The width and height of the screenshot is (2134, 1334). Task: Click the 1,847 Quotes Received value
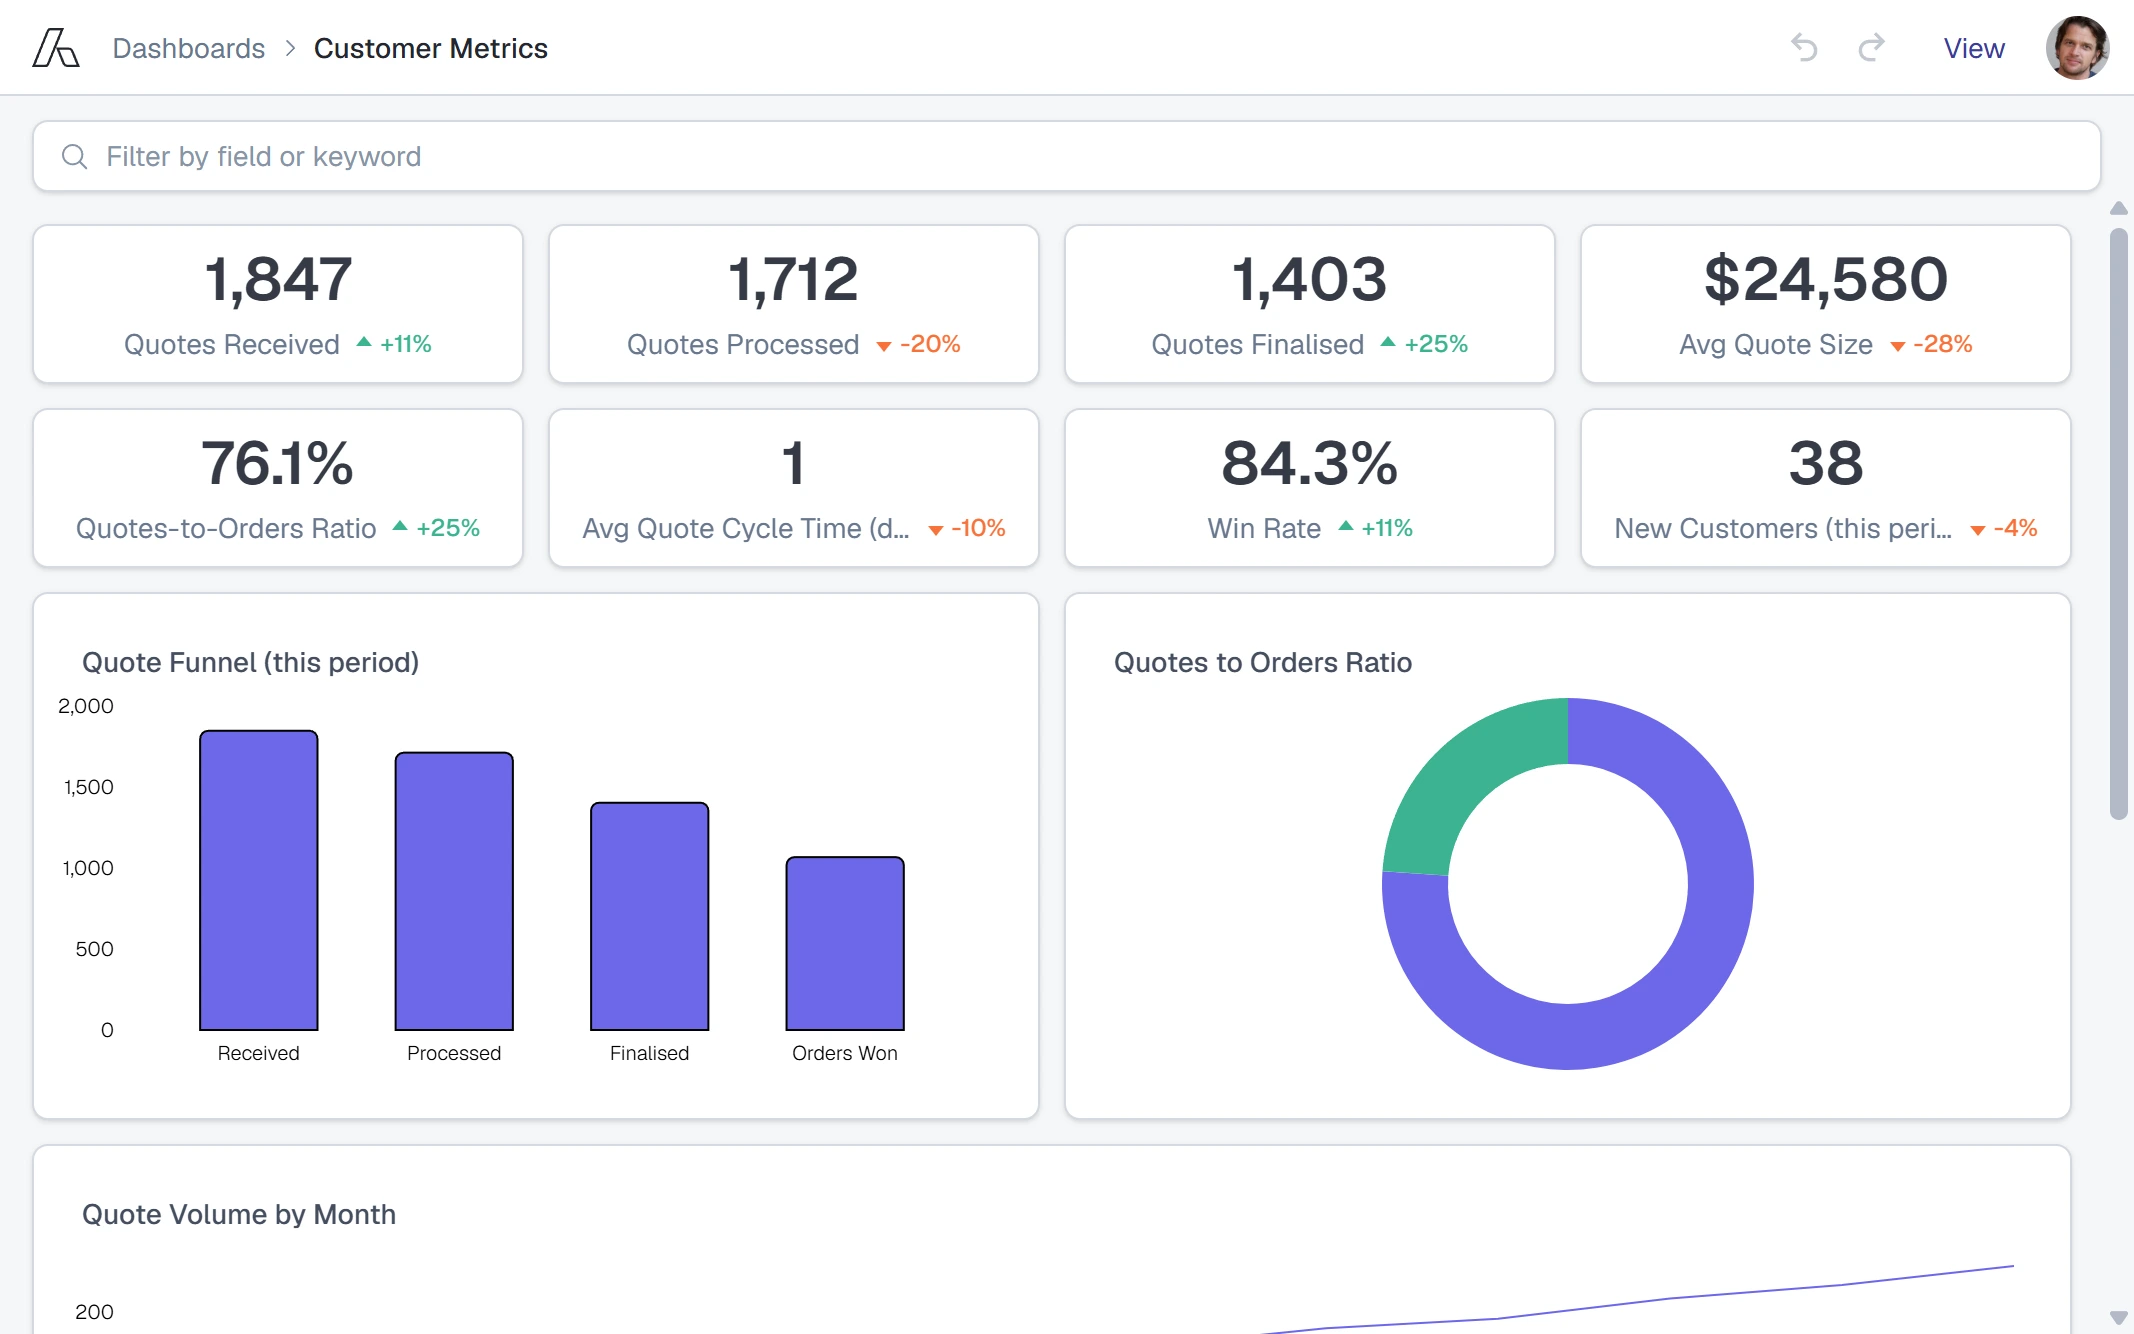(x=278, y=279)
